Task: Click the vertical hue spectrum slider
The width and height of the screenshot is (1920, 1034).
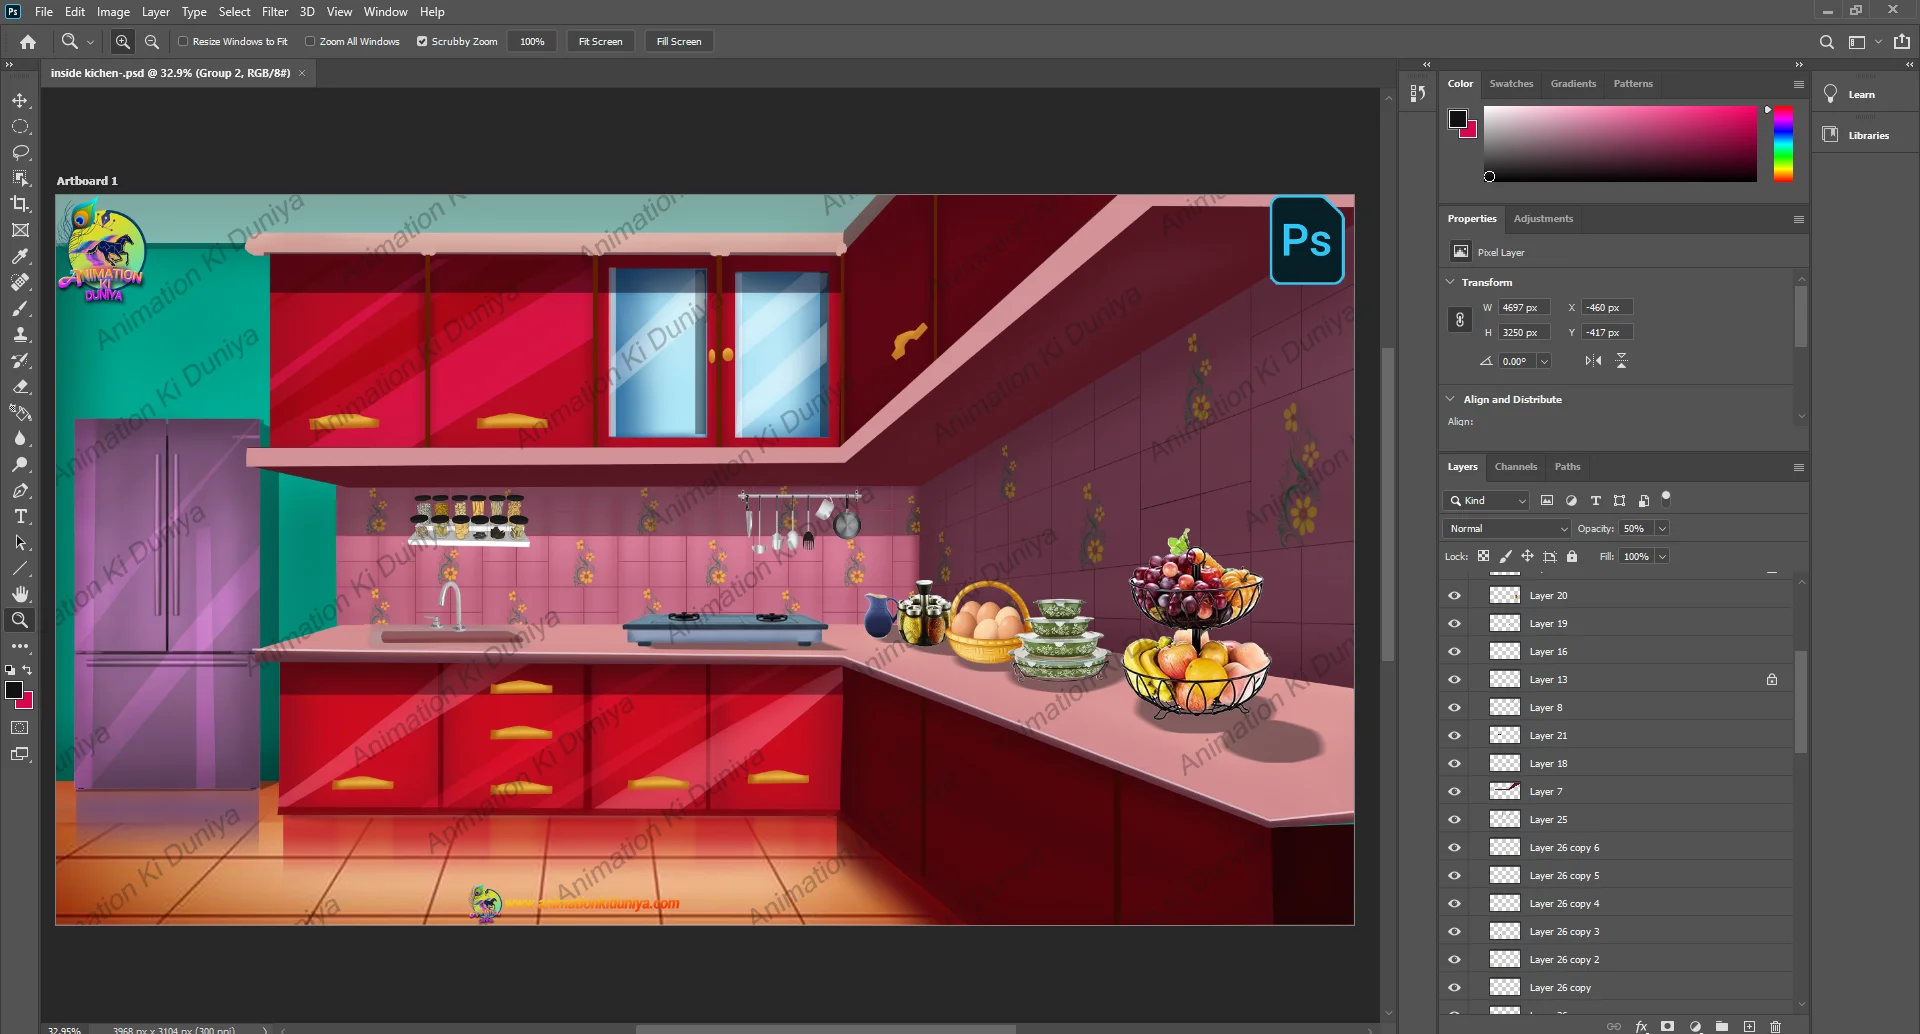Action: pos(1783,145)
